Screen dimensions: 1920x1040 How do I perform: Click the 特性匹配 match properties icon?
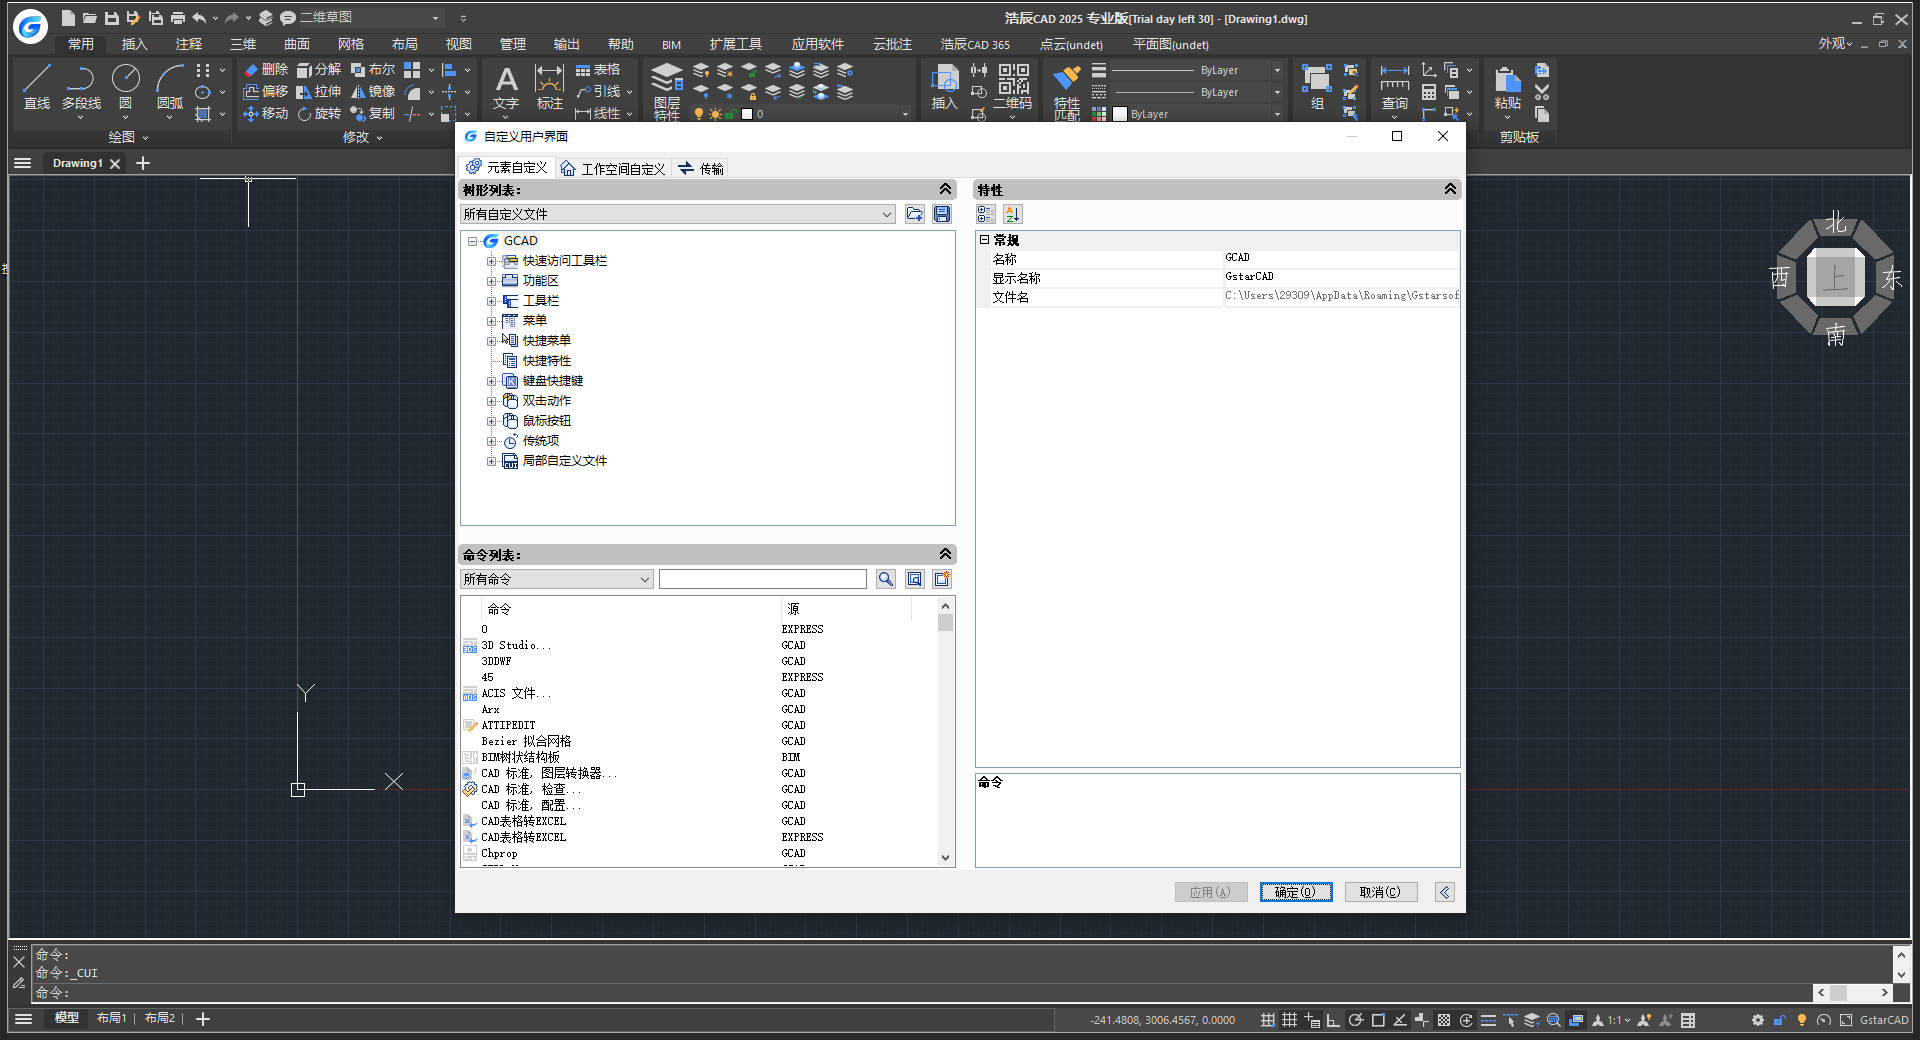pos(1067,91)
